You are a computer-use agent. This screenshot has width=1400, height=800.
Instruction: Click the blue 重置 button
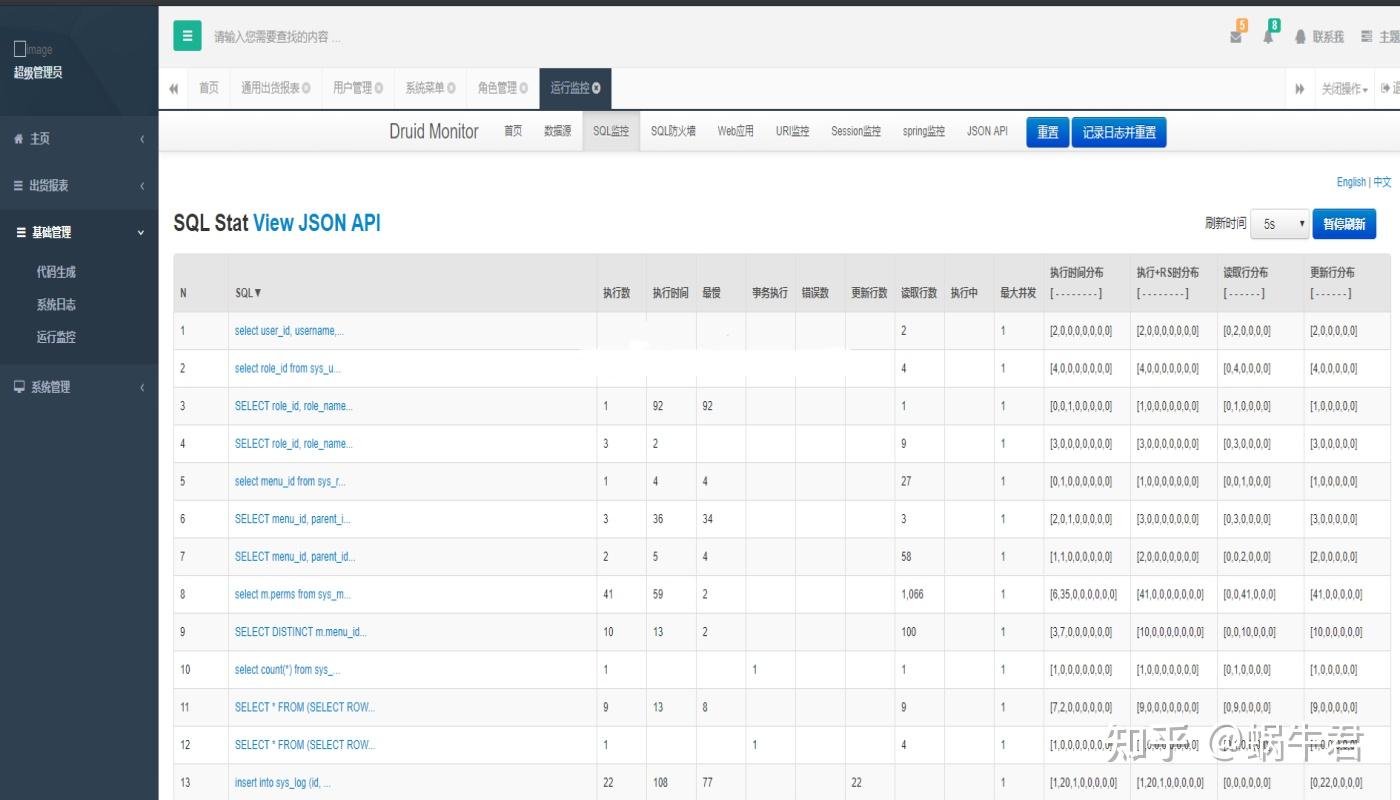click(1047, 132)
